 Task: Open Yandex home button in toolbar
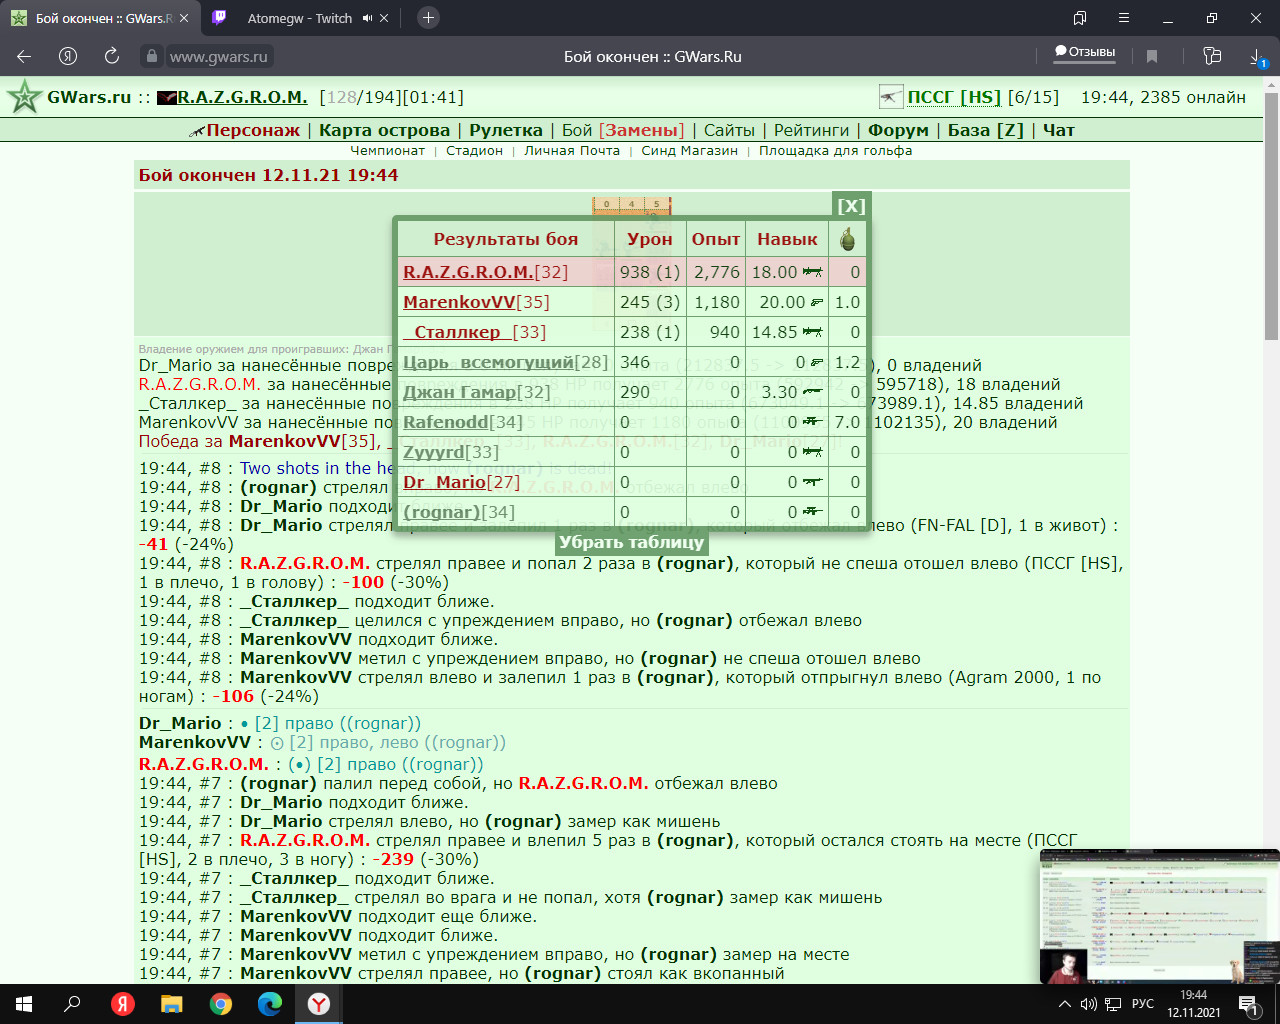[x=68, y=56]
